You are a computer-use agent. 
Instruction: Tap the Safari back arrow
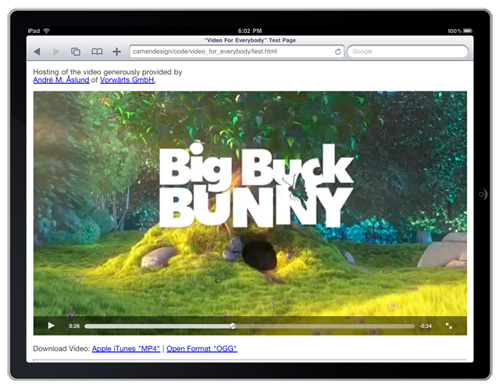pos(37,52)
